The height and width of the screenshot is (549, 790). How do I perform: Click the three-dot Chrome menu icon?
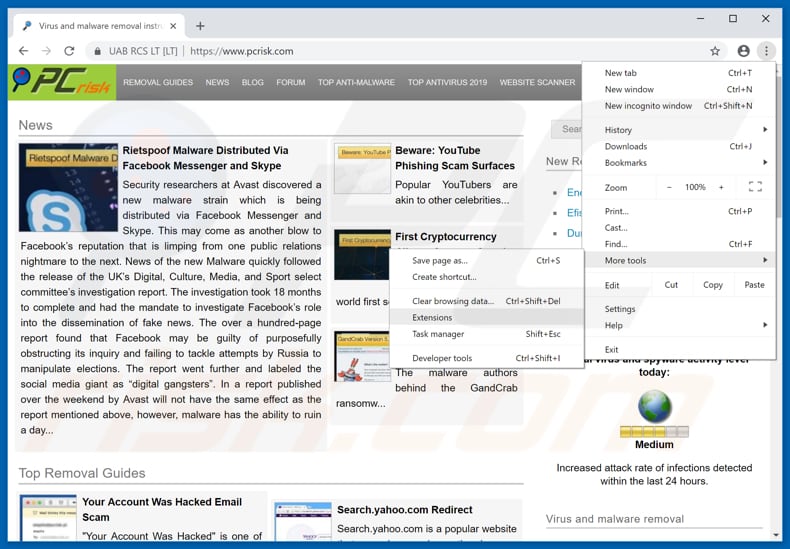coord(766,51)
